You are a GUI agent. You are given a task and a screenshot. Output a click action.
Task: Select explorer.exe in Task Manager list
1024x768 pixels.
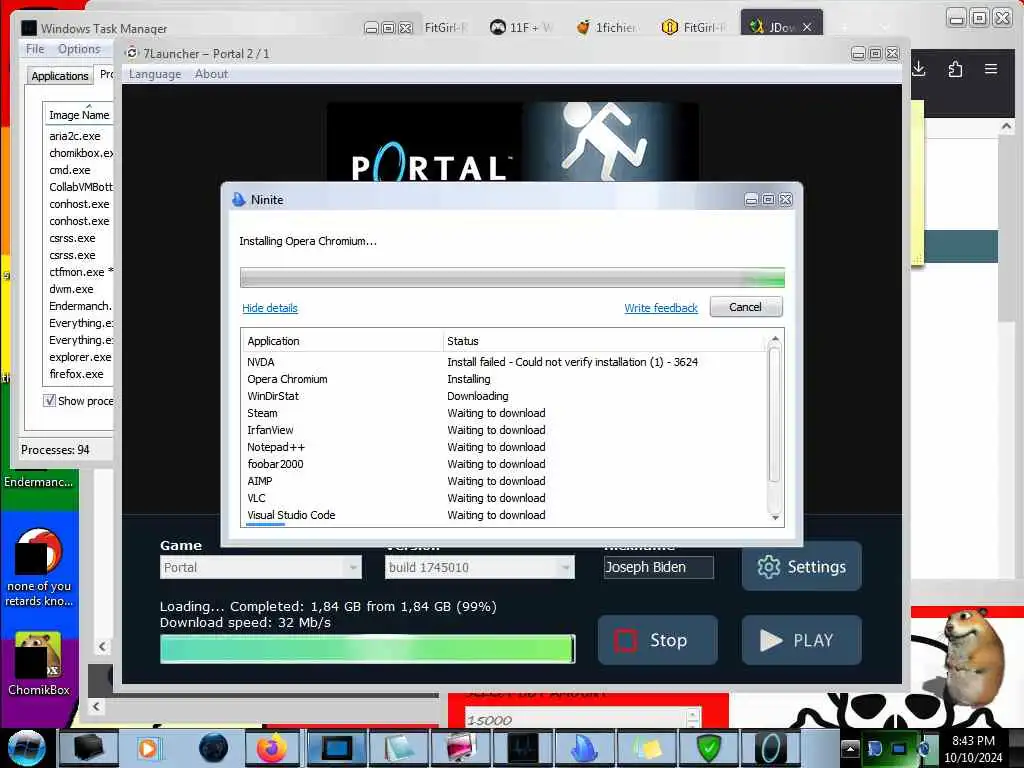[x=80, y=357]
